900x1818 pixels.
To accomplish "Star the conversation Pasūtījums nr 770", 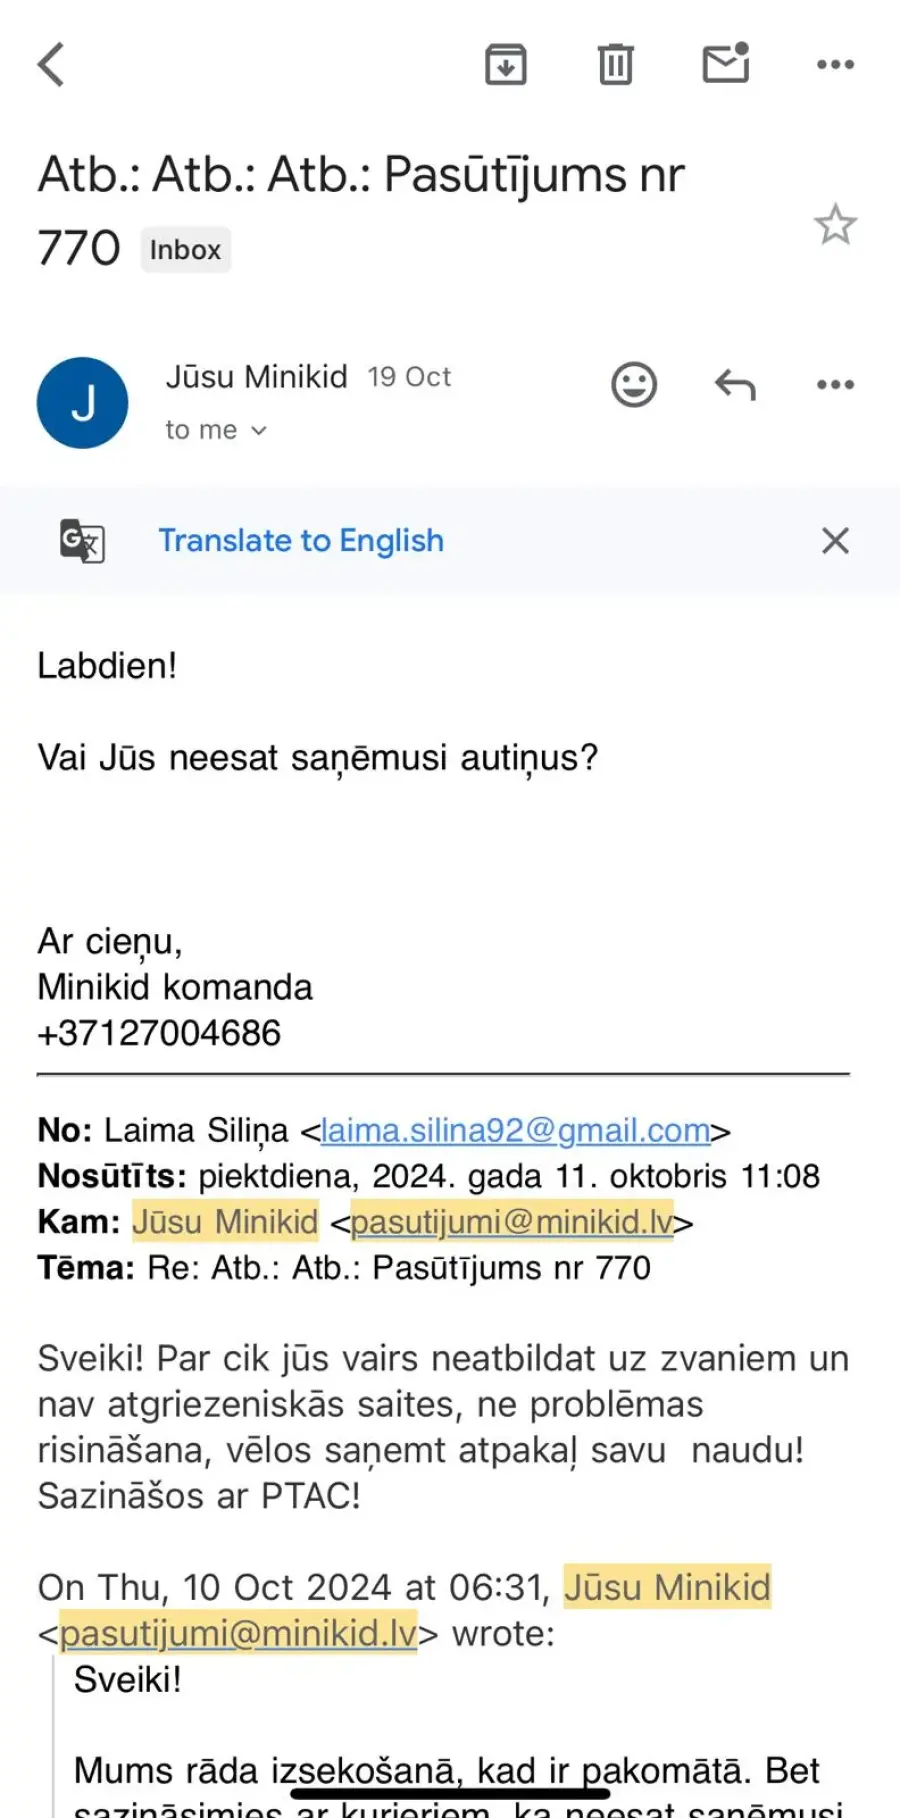I will (x=835, y=224).
